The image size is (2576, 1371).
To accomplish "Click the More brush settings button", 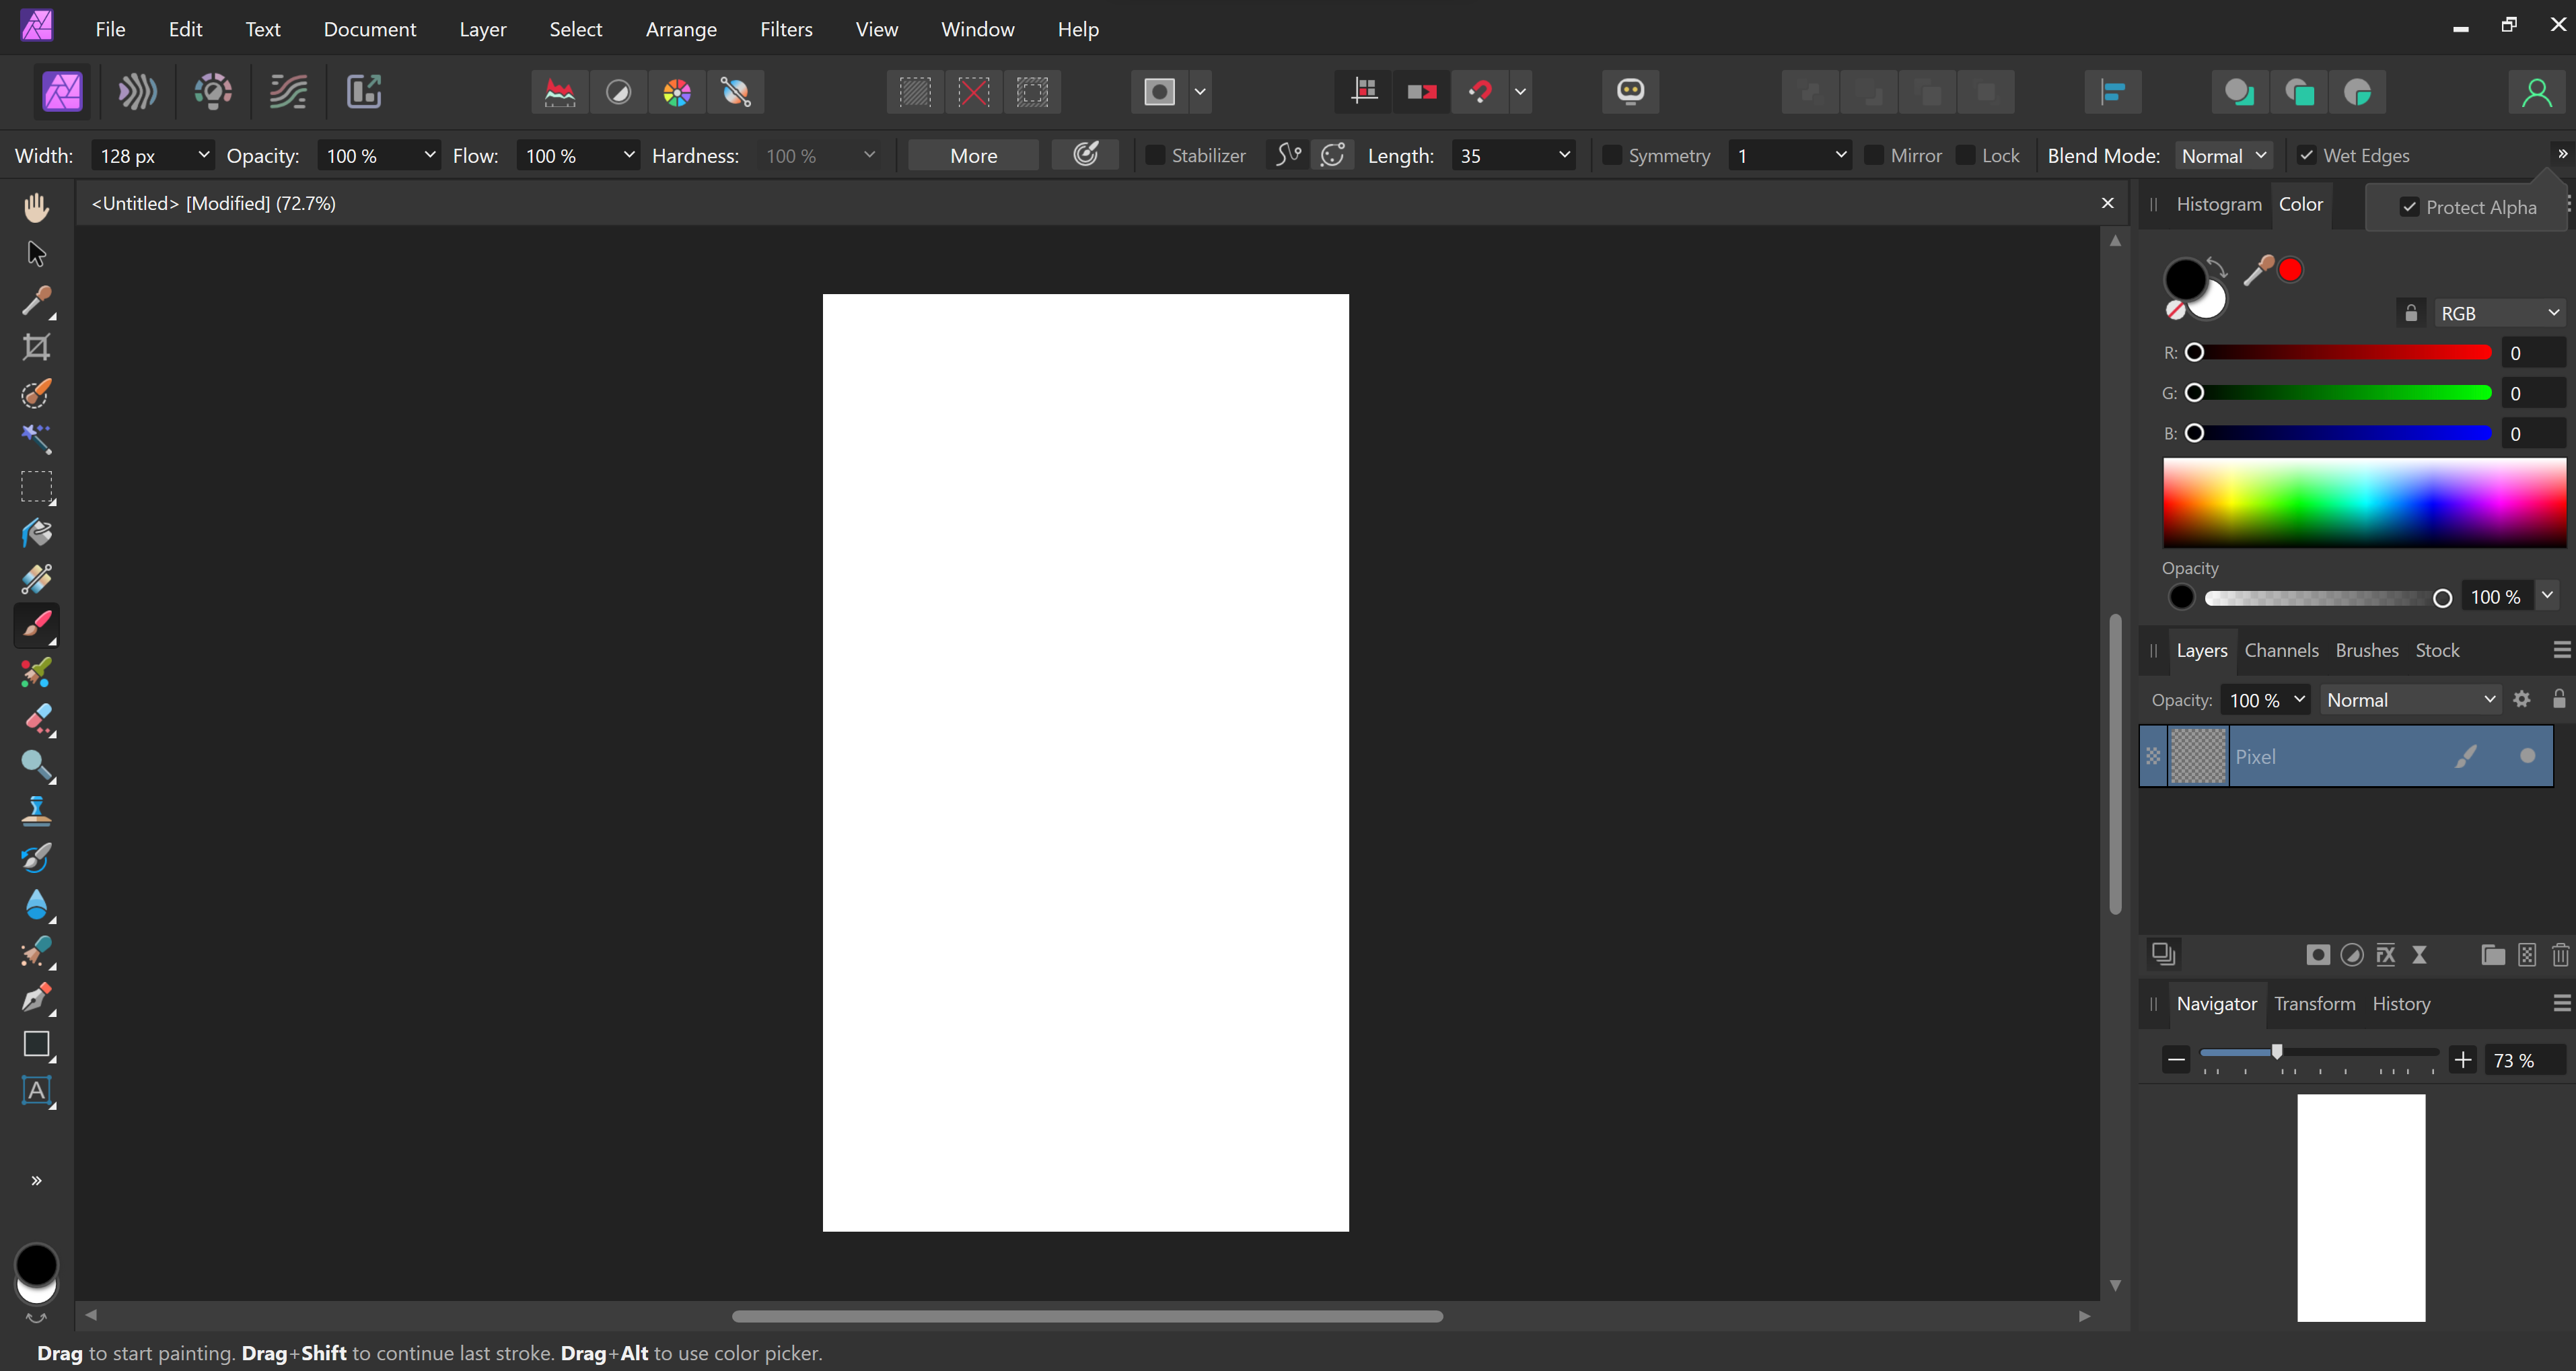I will (973, 155).
